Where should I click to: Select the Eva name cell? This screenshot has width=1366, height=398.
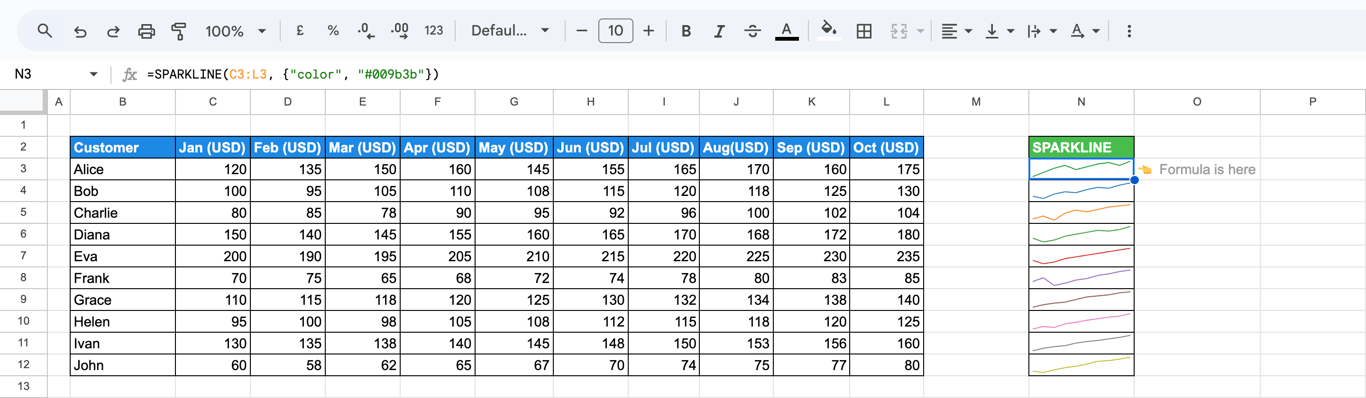tap(123, 256)
